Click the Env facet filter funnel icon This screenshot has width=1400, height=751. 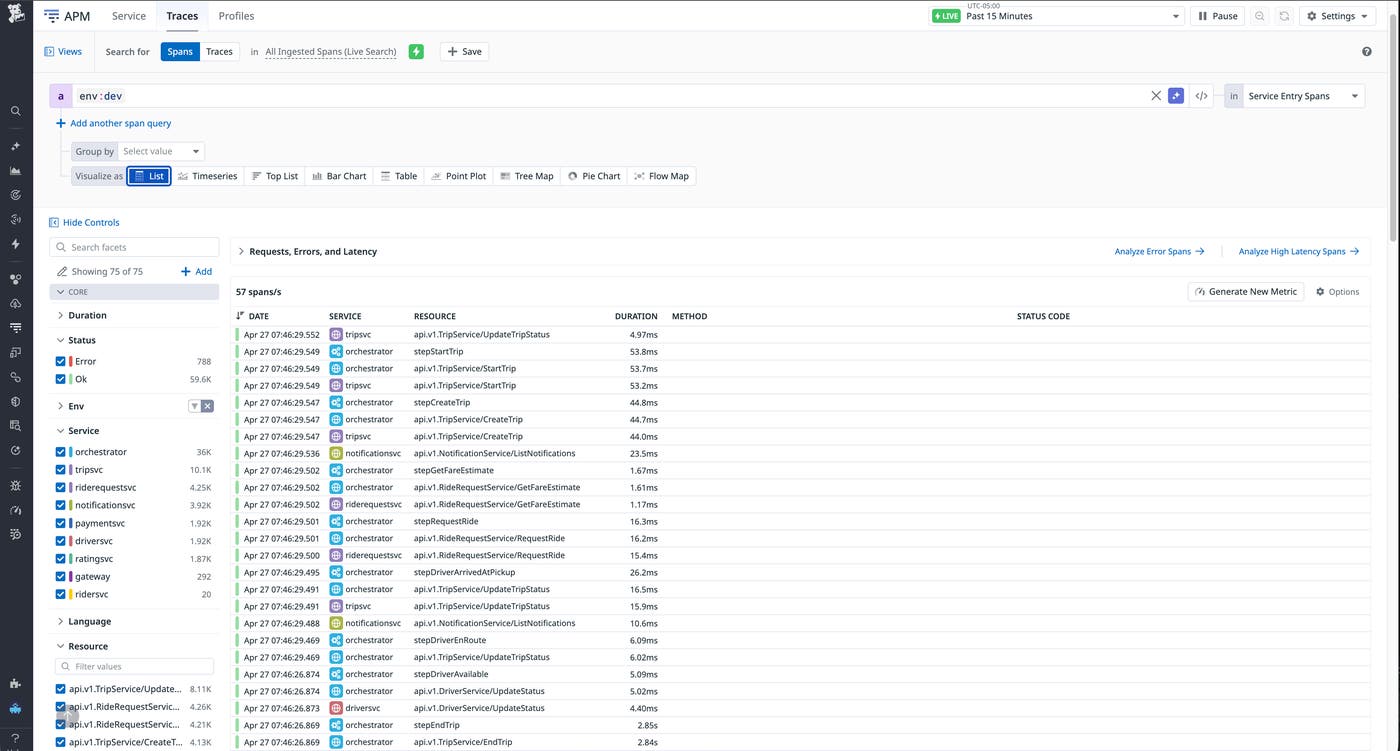point(194,406)
